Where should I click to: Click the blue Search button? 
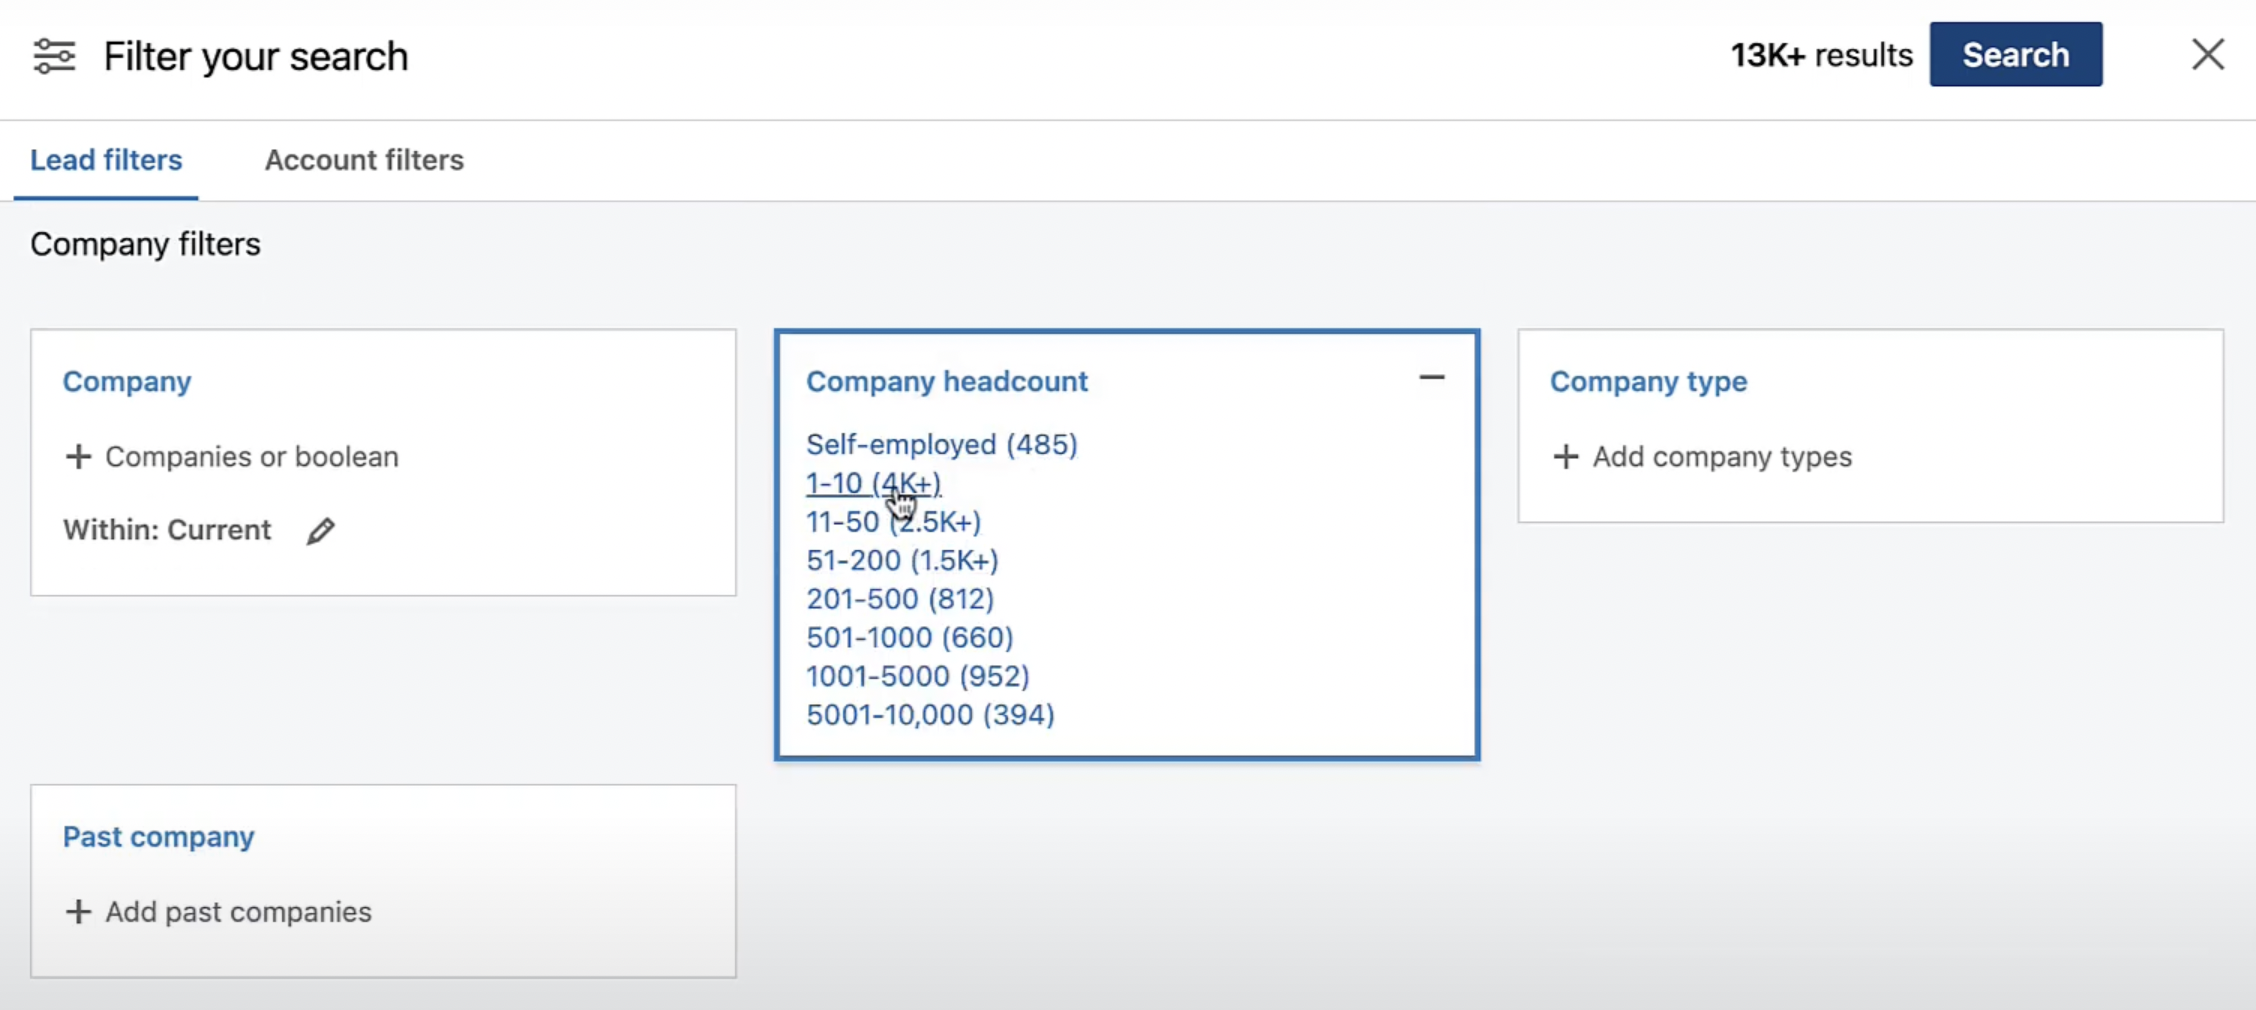point(2015,54)
